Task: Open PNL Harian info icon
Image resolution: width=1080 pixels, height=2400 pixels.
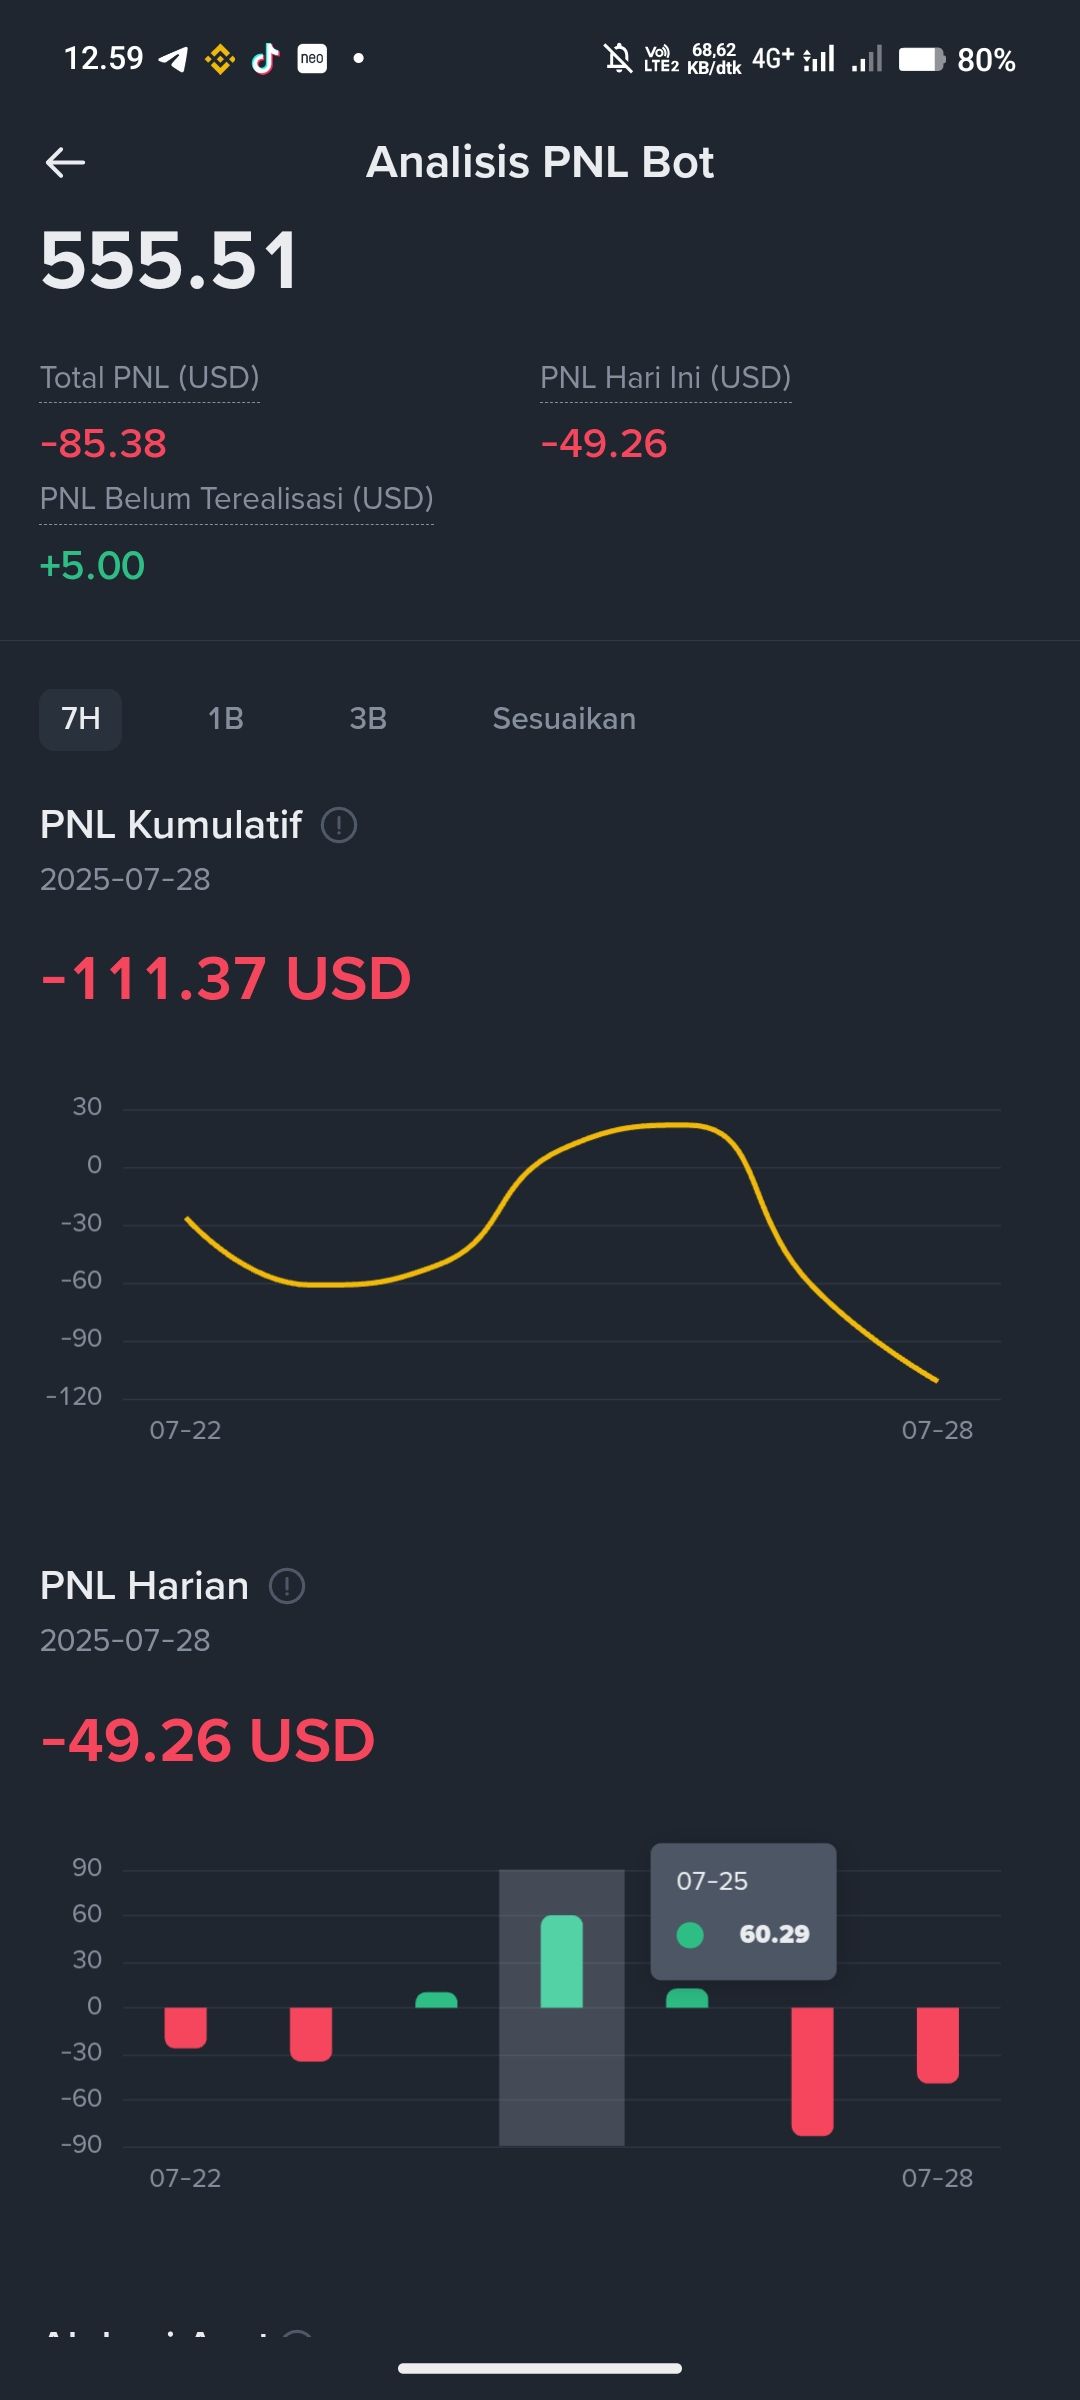Action: click(x=287, y=1586)
